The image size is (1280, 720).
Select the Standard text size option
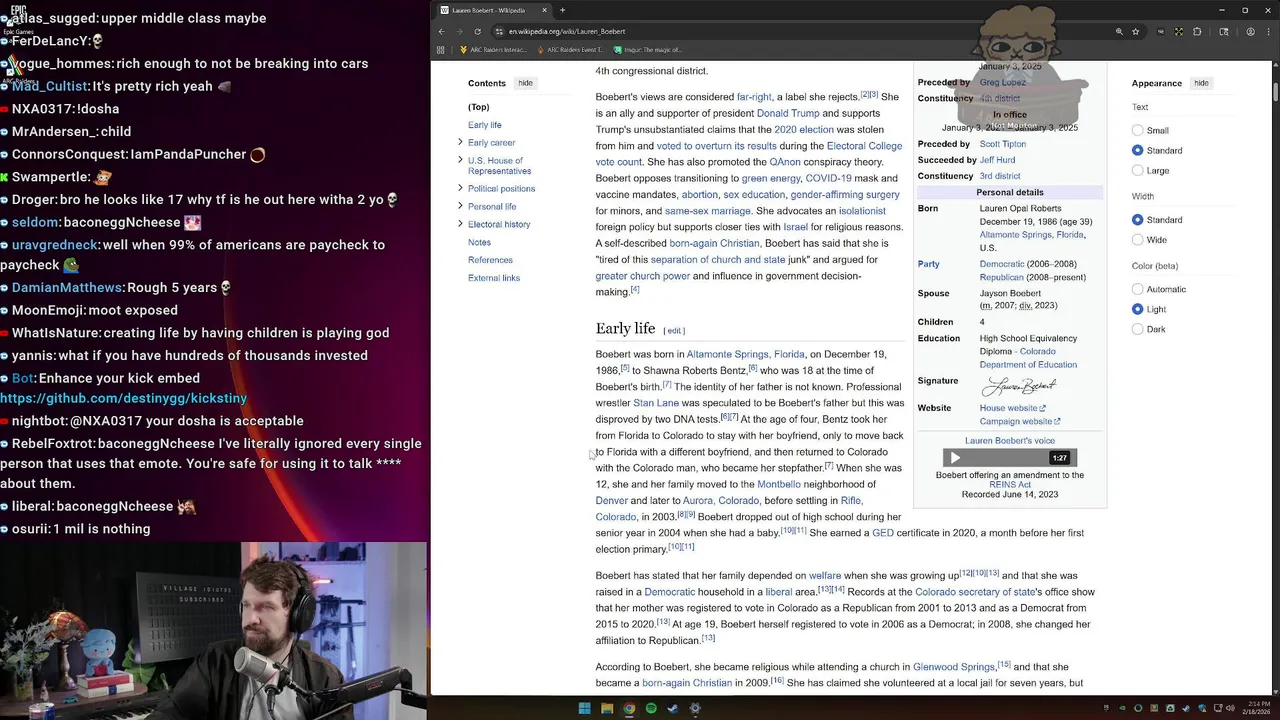tap(1137, 150)
